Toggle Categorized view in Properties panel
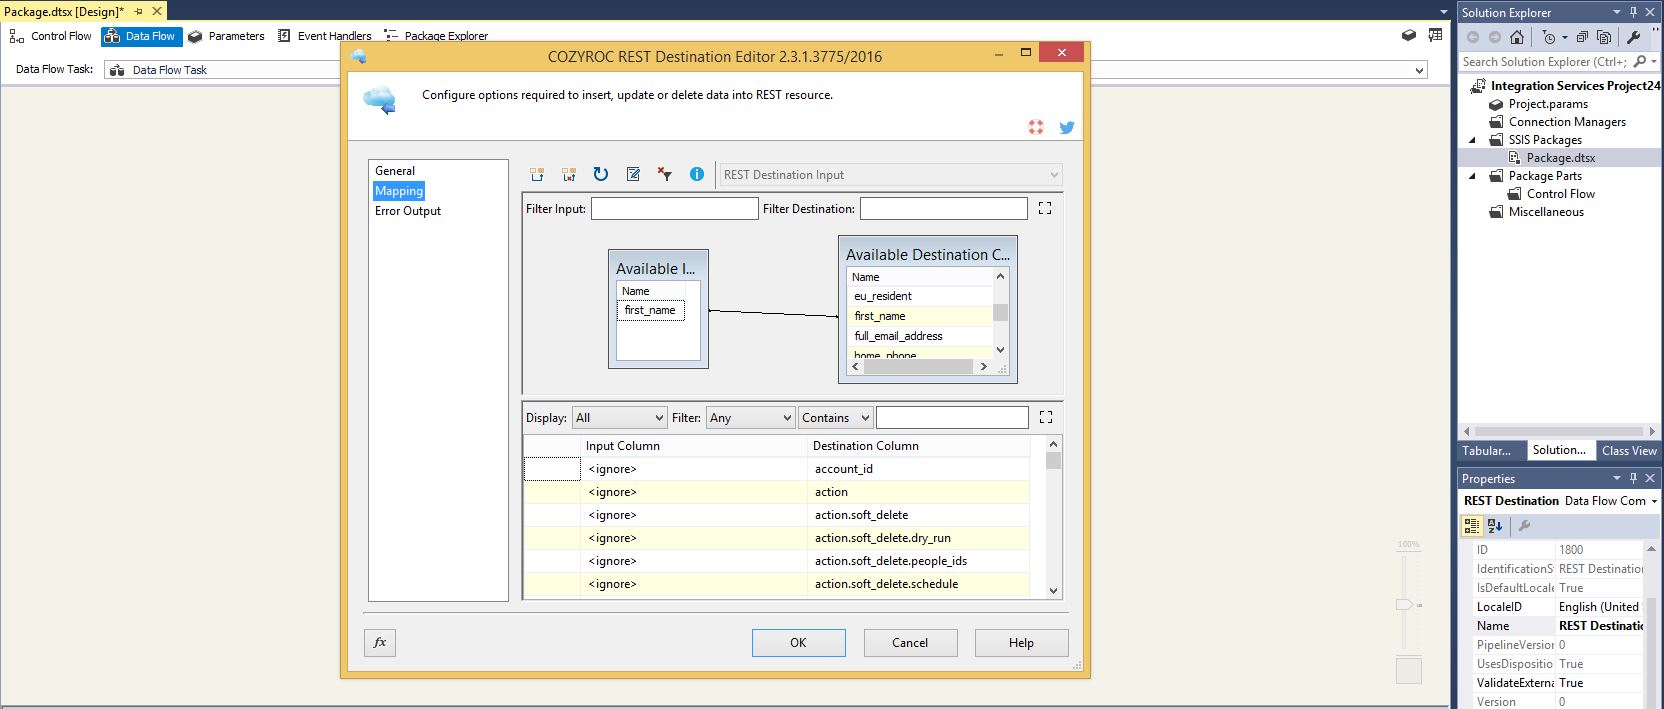Viewport: 1664px width, 709px height. point(1472,525)
